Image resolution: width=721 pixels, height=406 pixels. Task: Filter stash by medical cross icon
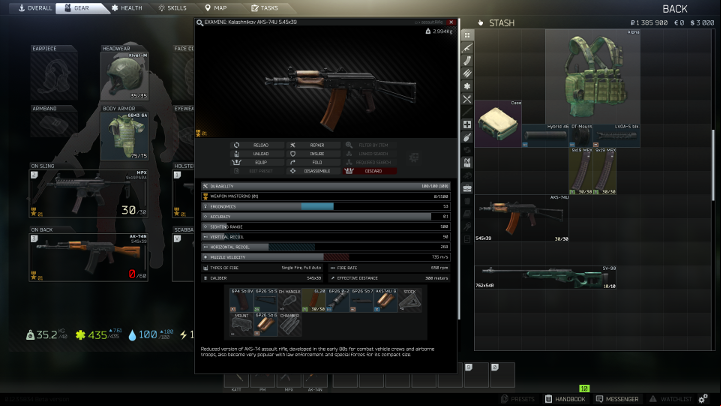tap(467, 124)
